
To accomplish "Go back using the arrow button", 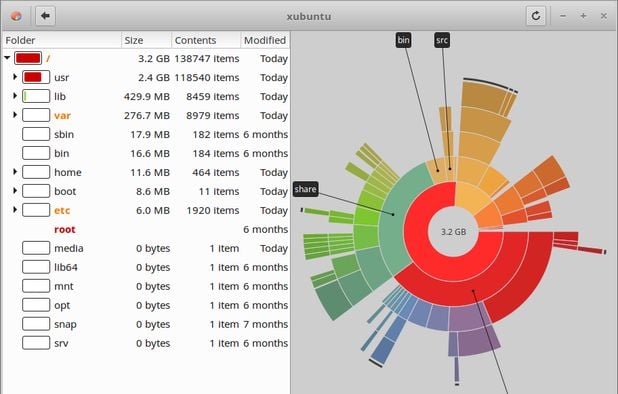I will 45,16.
